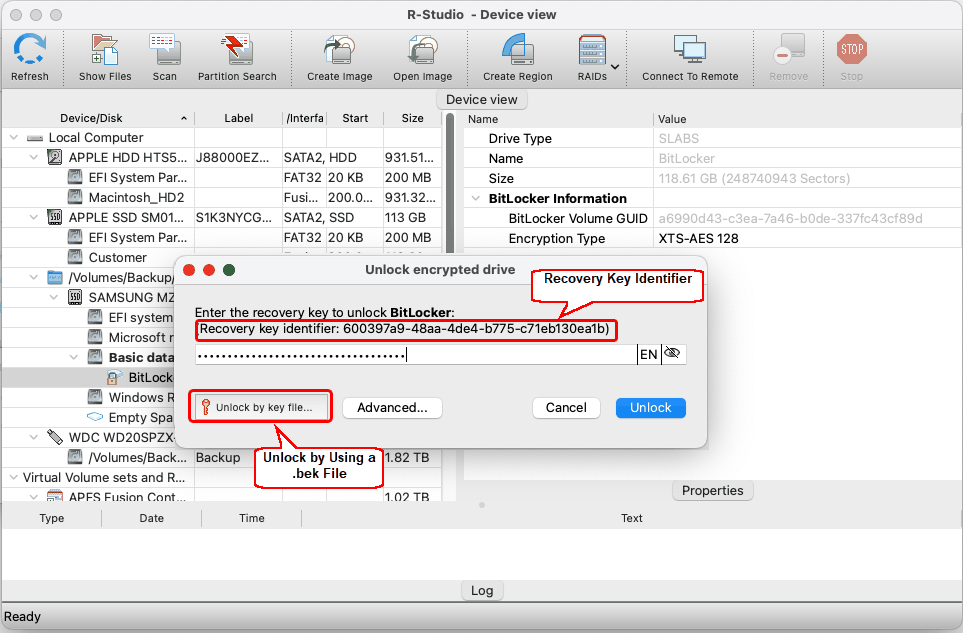Select the WDC WD20SPZX drive icon
Viewport: 963px width, 633px height.
[55, 437]
